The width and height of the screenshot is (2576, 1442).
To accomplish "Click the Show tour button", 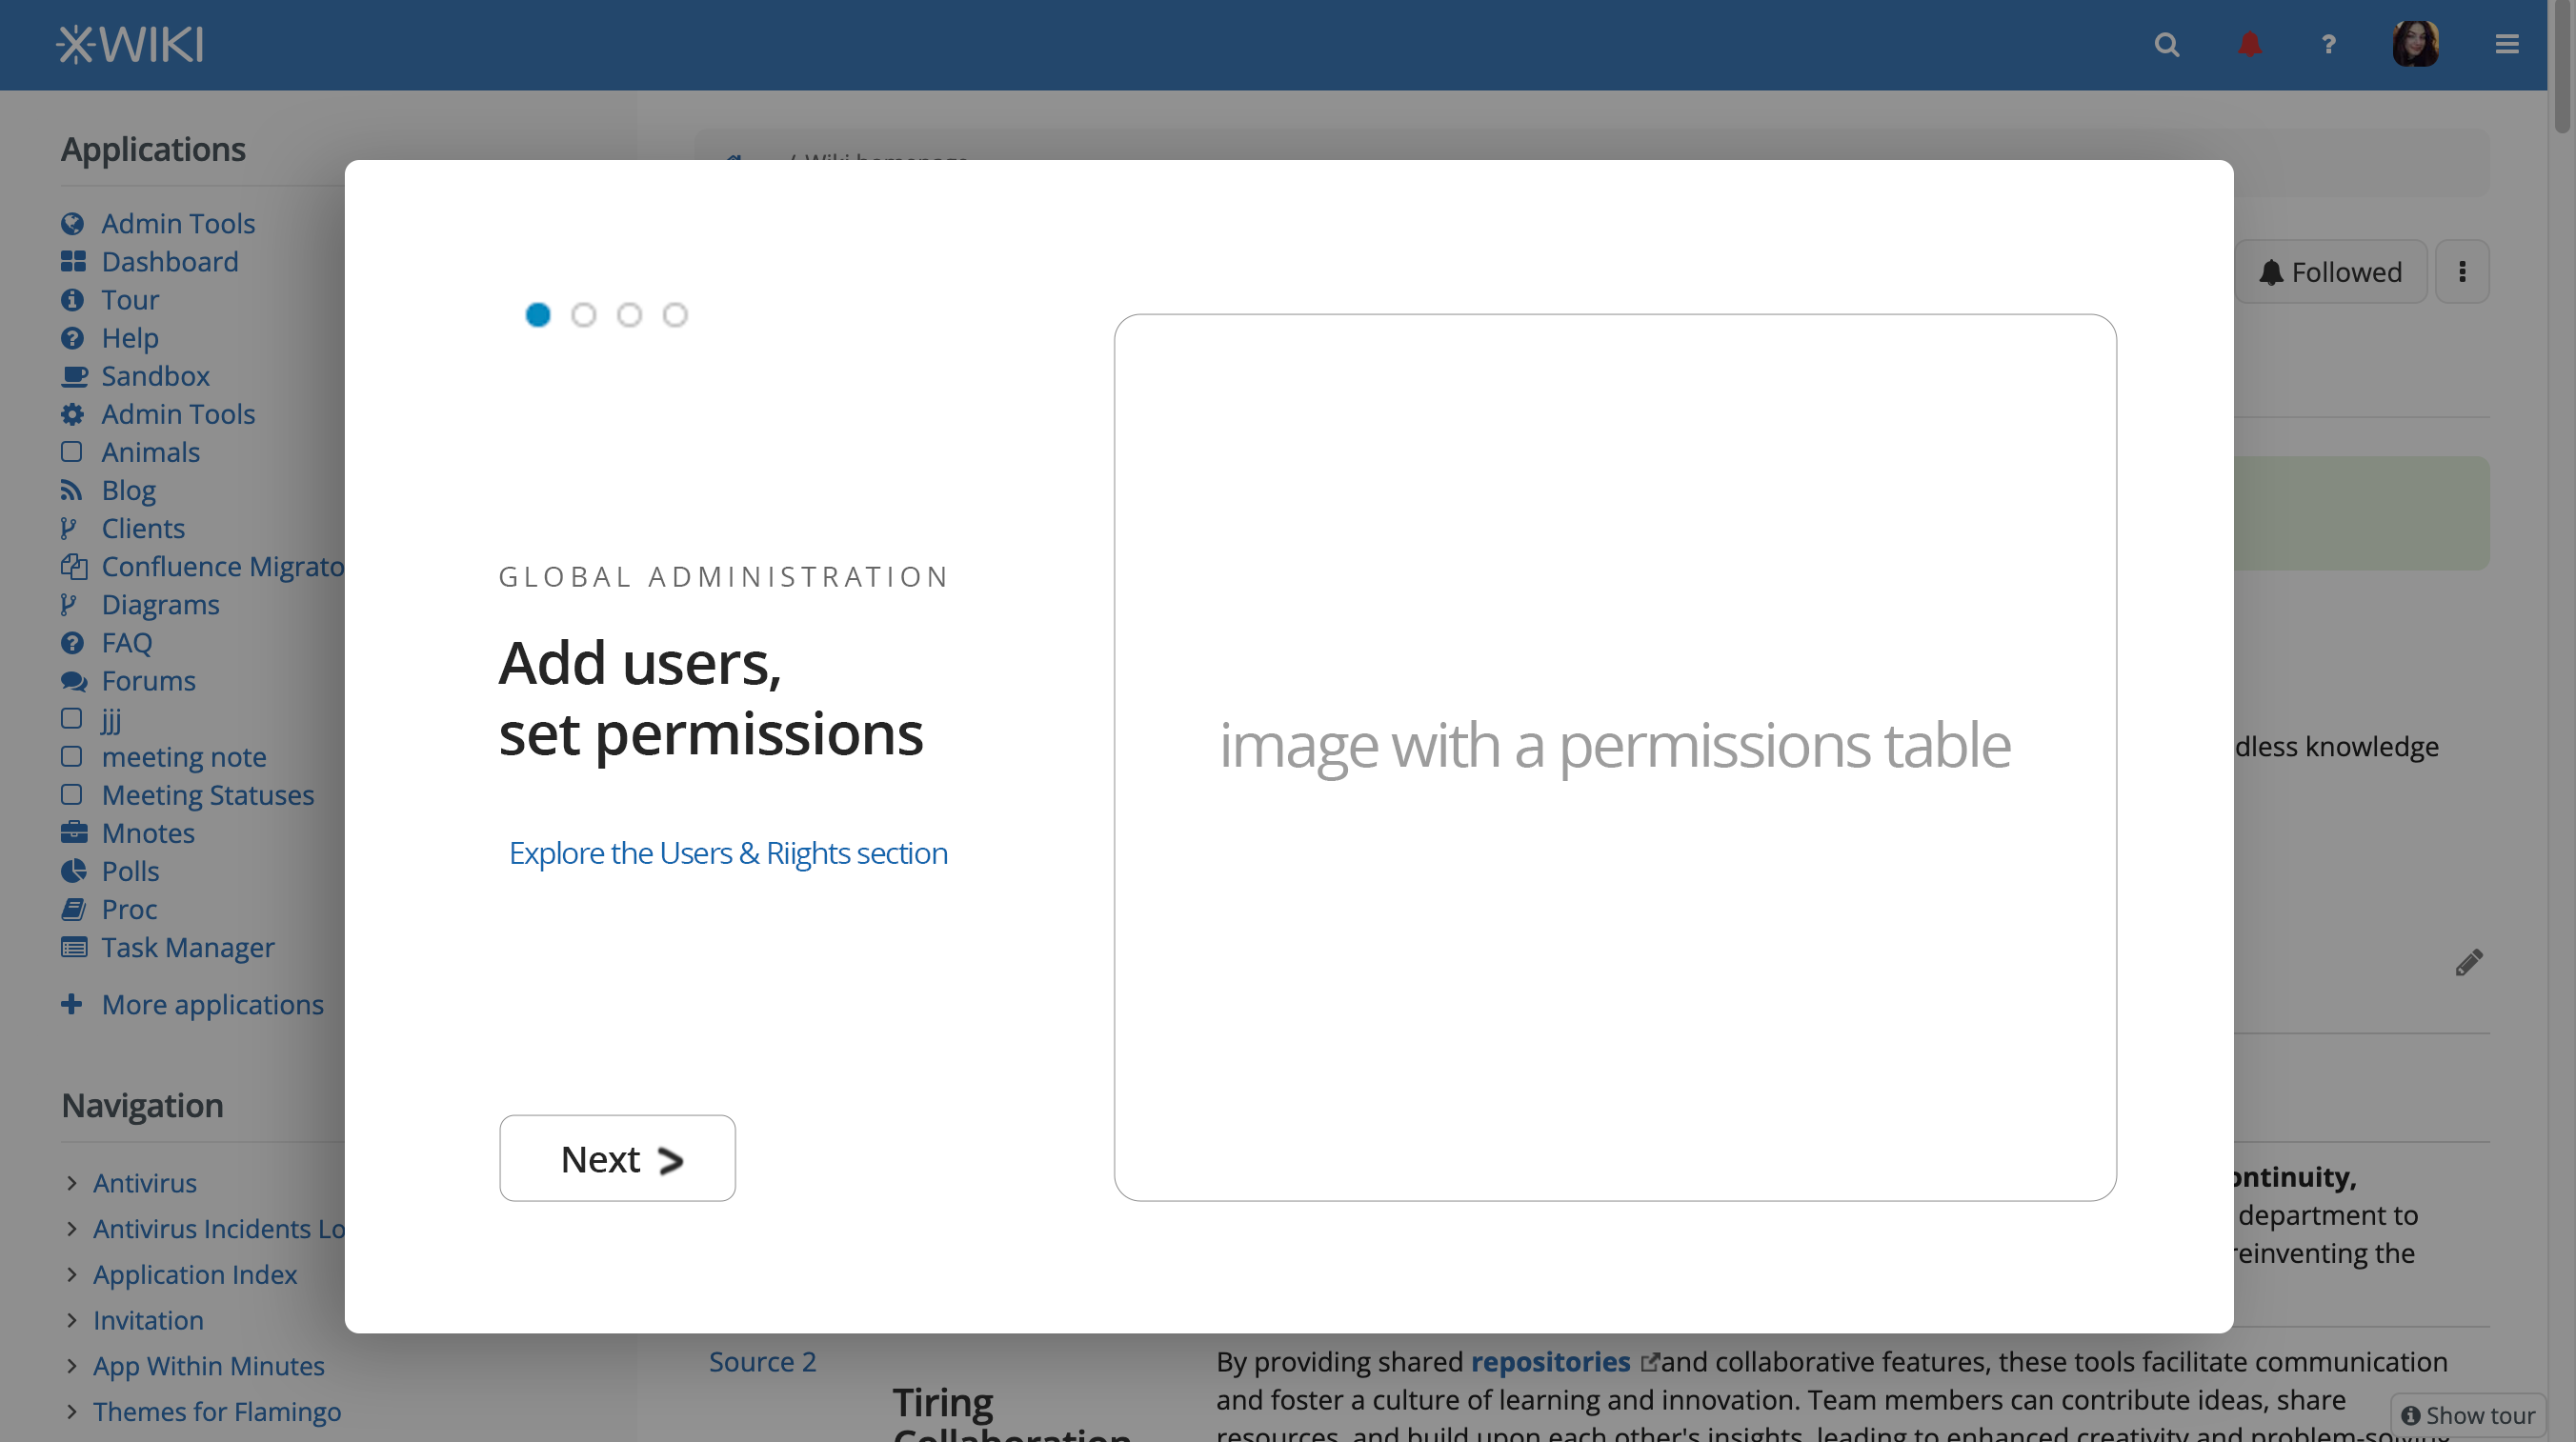I will [x=2467, y=1415].
